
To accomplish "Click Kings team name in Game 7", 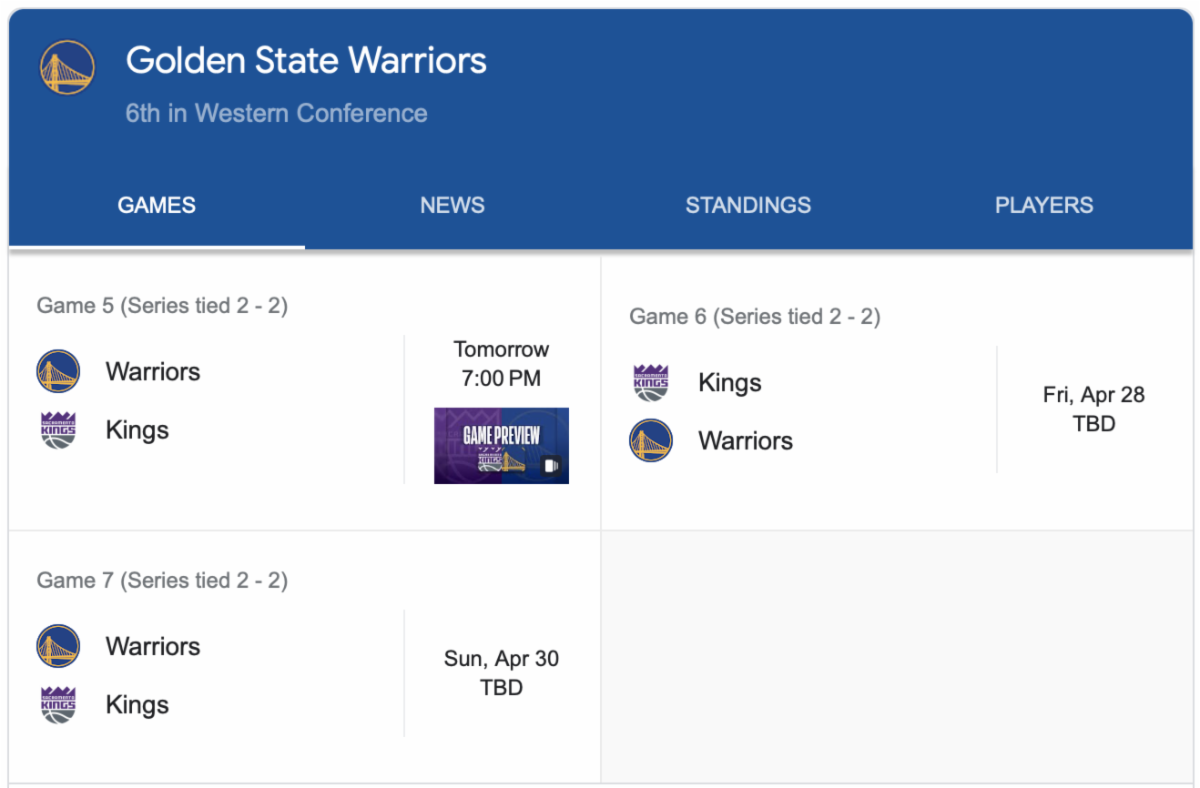I will [x=137, y=705].
